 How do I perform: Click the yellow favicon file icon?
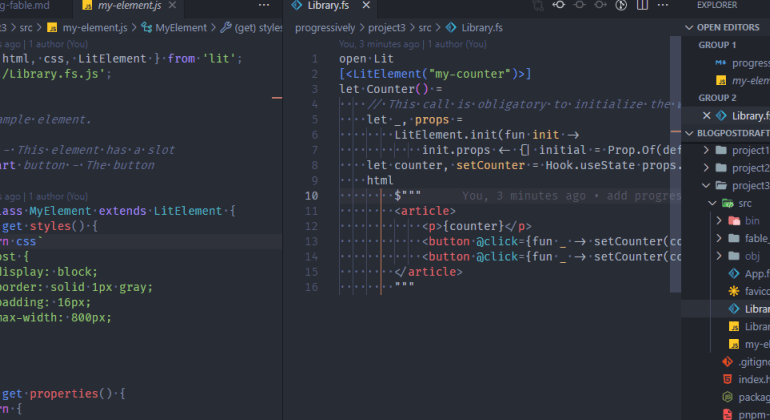coord(734,291)
